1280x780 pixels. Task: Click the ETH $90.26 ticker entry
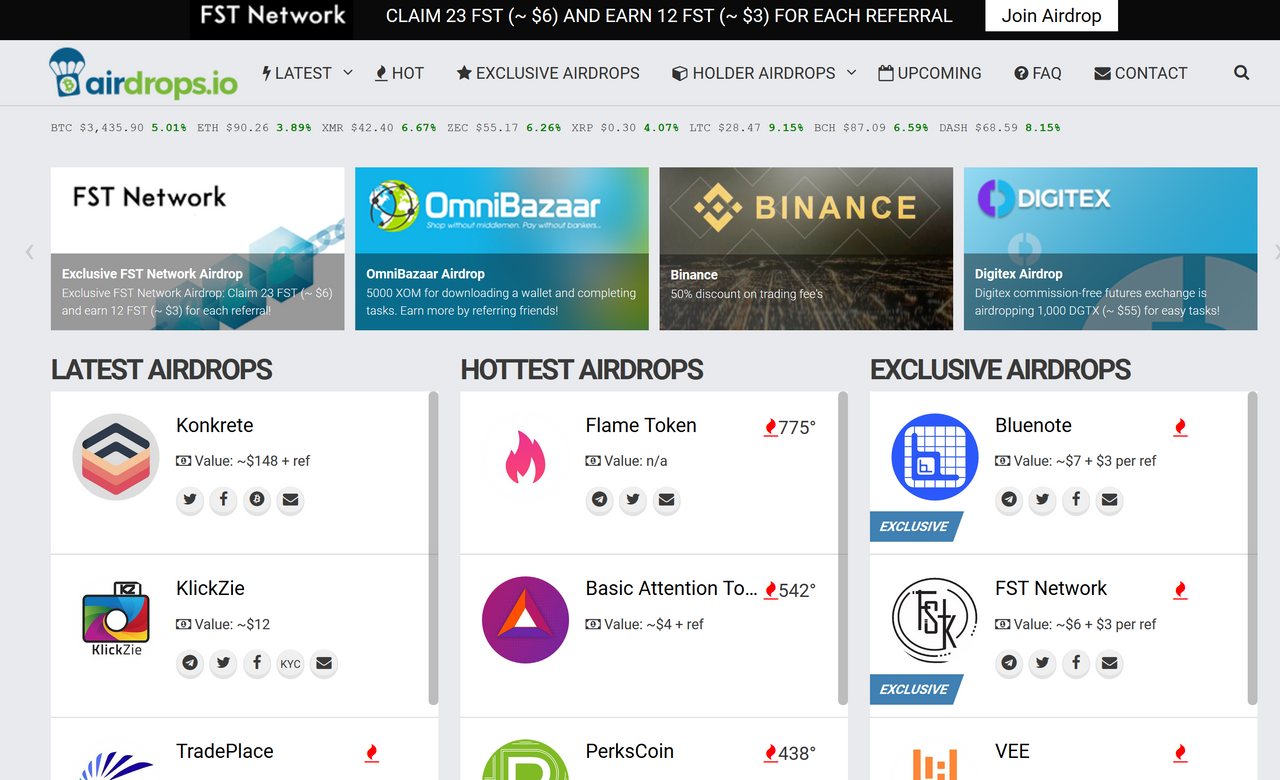click(254, 128)
